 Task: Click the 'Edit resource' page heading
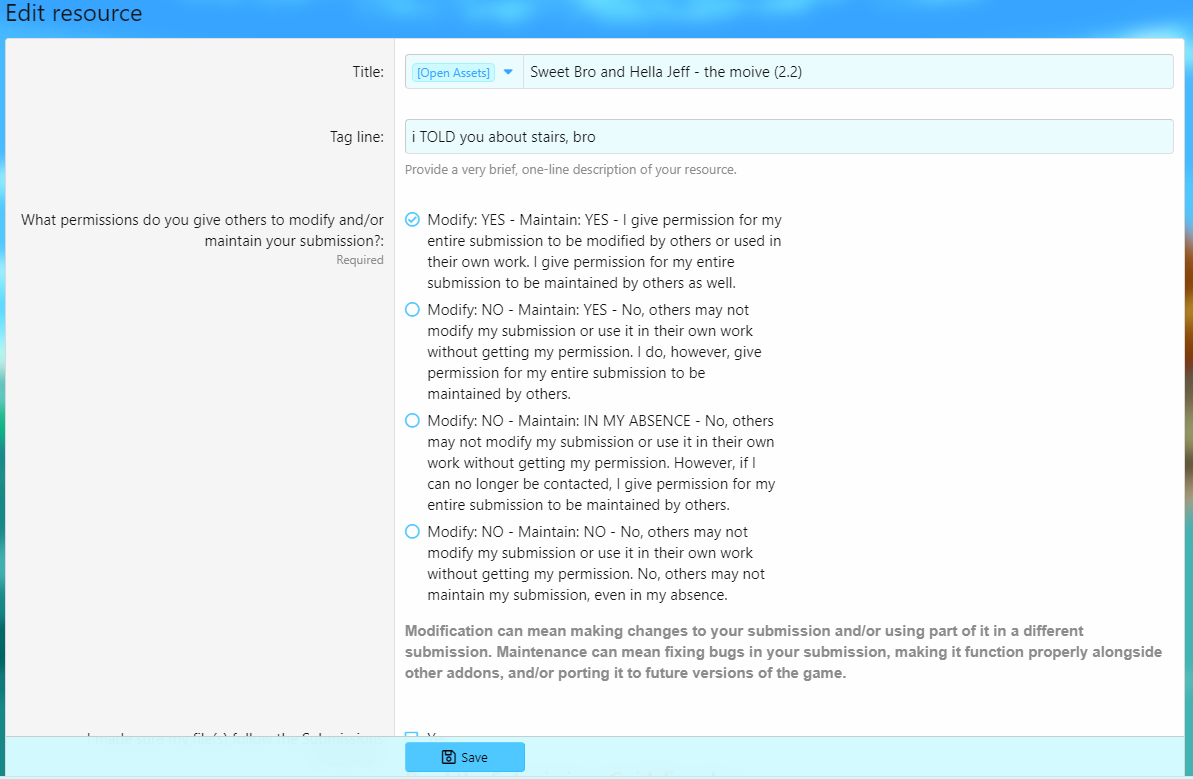pyautogui.click(x=74, y=13)
